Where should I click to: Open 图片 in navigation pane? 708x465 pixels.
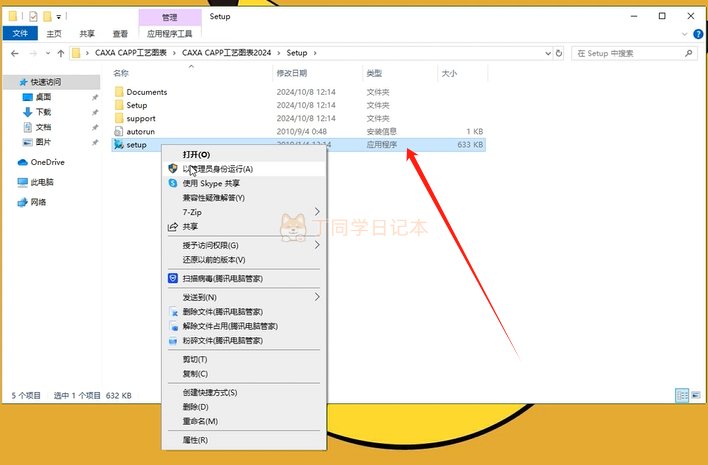click(43, 142)
